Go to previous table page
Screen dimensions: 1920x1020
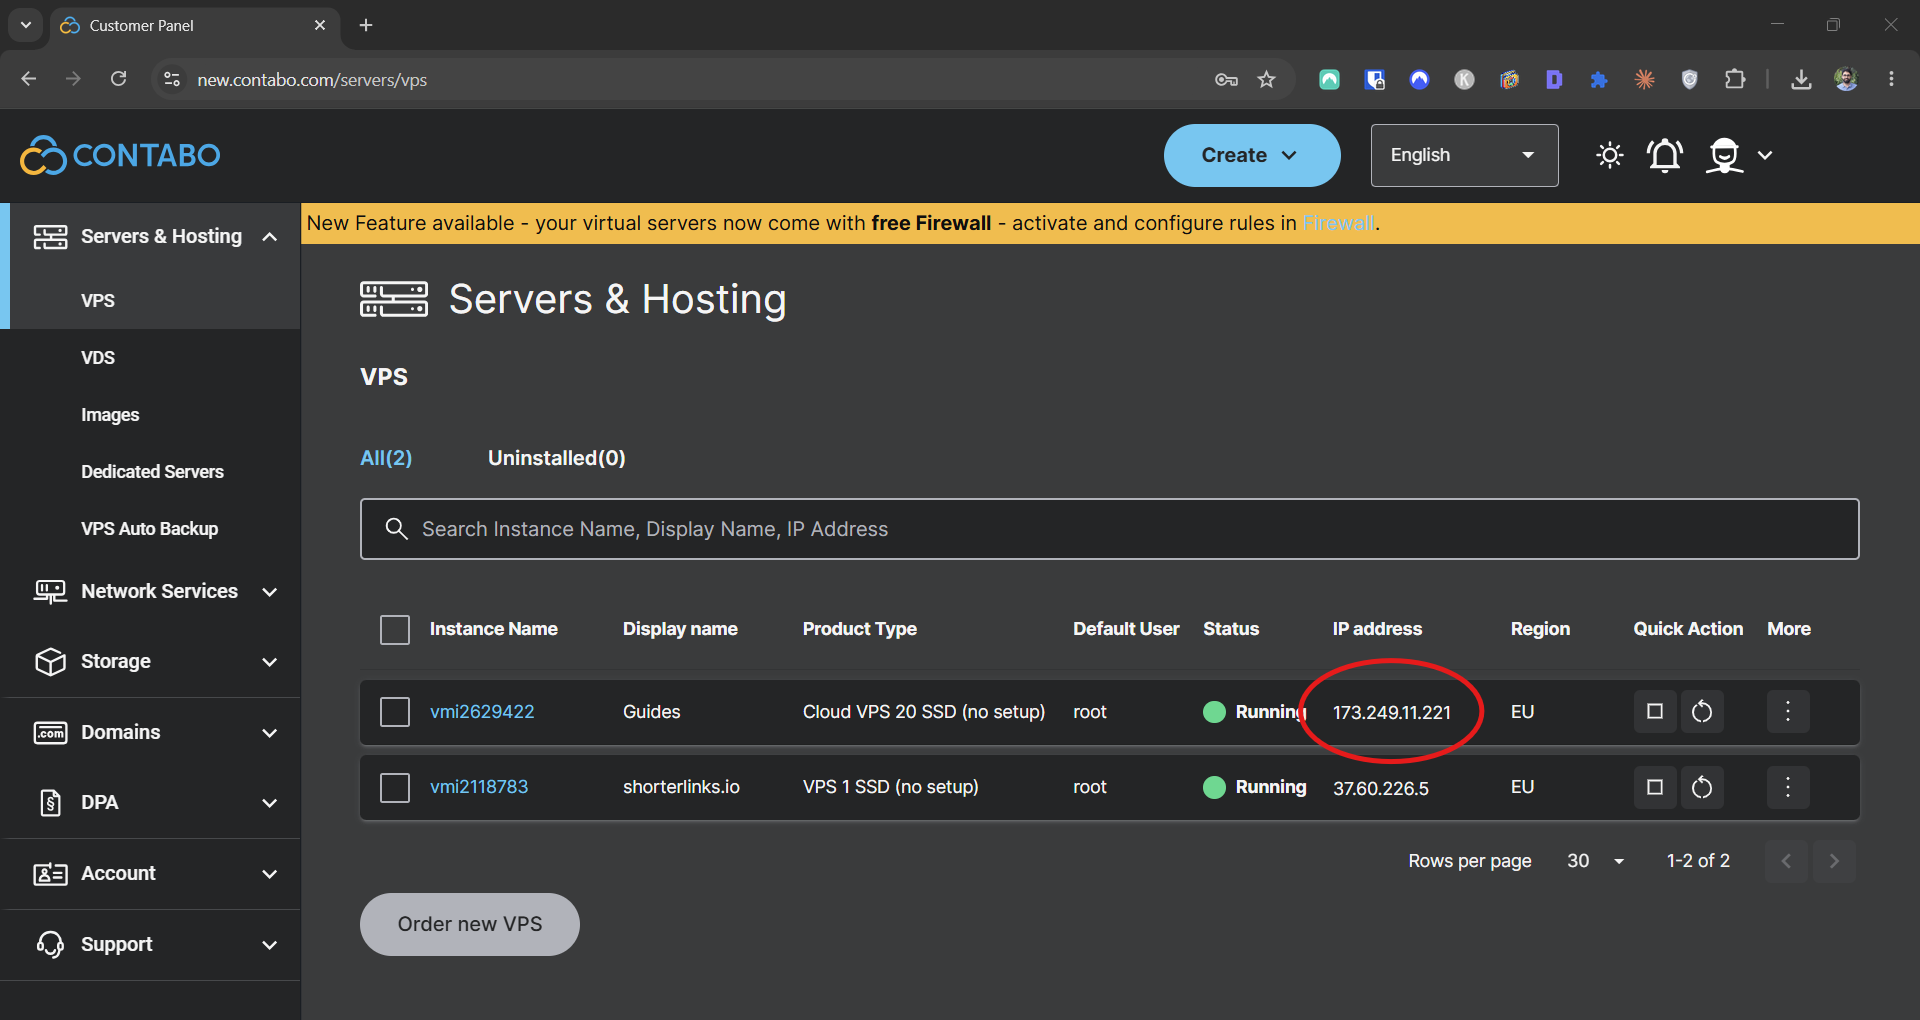coord(1786,861)
